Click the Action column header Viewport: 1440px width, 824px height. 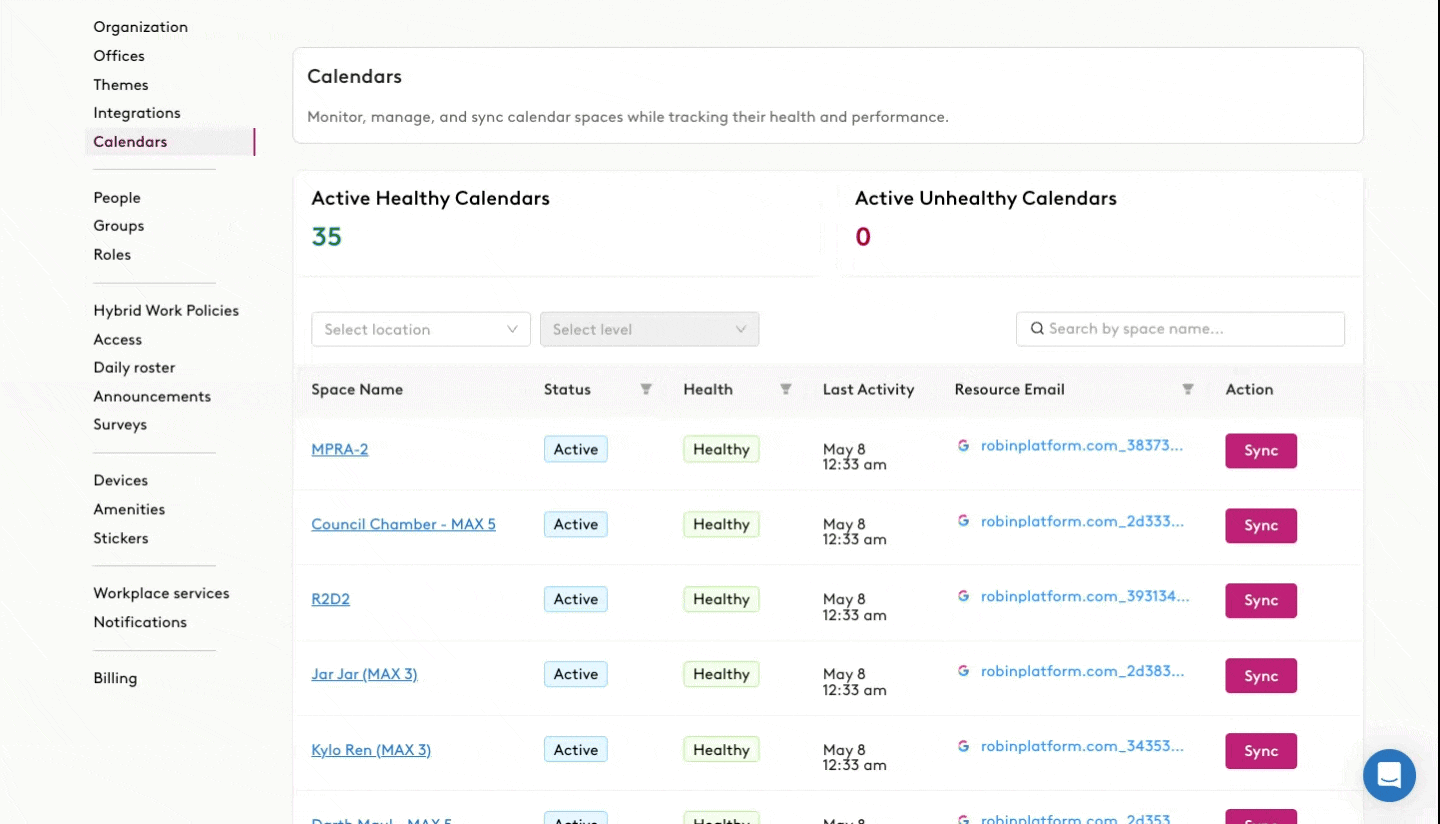[x=1250, y=390]
